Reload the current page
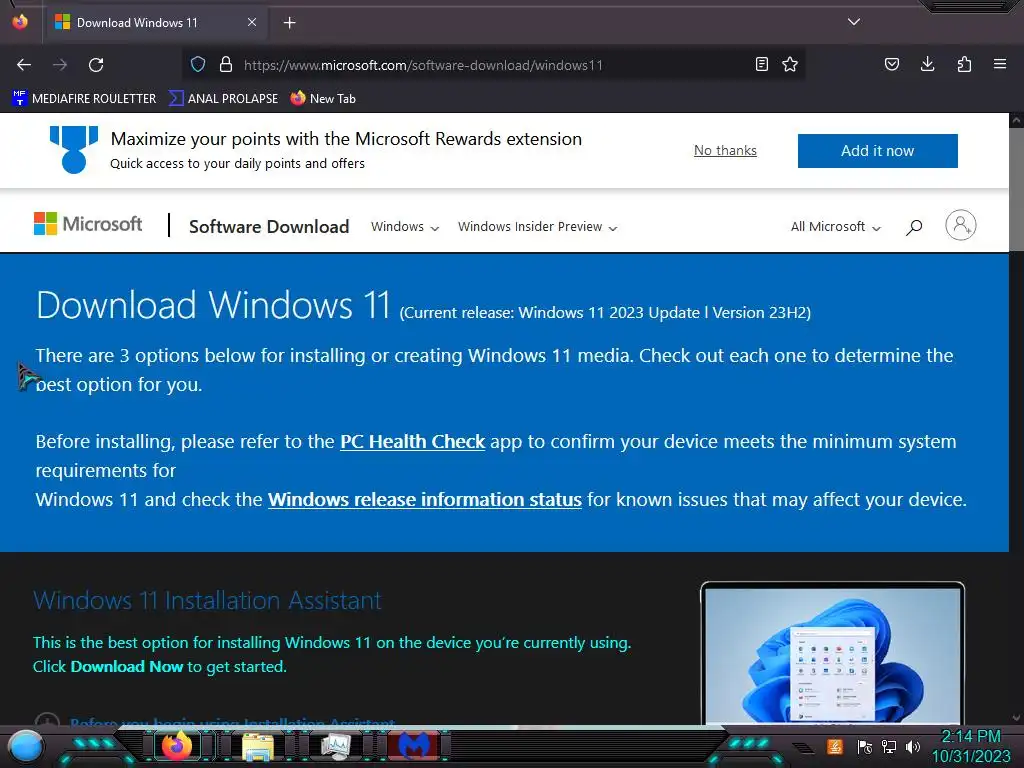This screenshot has width=1024, height=768. point(96,65)
